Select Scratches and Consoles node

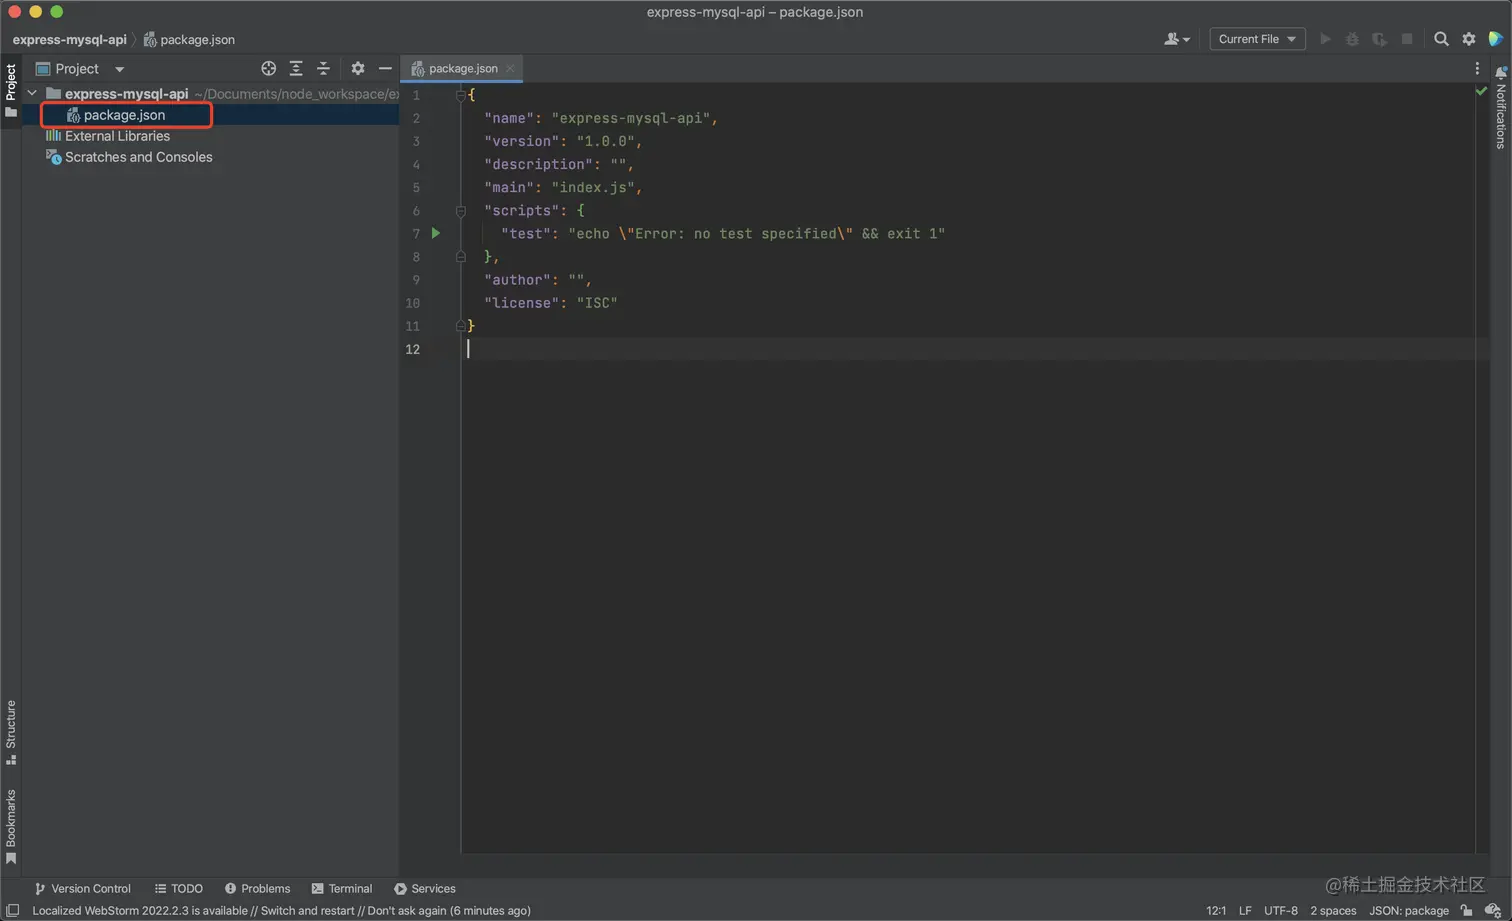[138, 157]
